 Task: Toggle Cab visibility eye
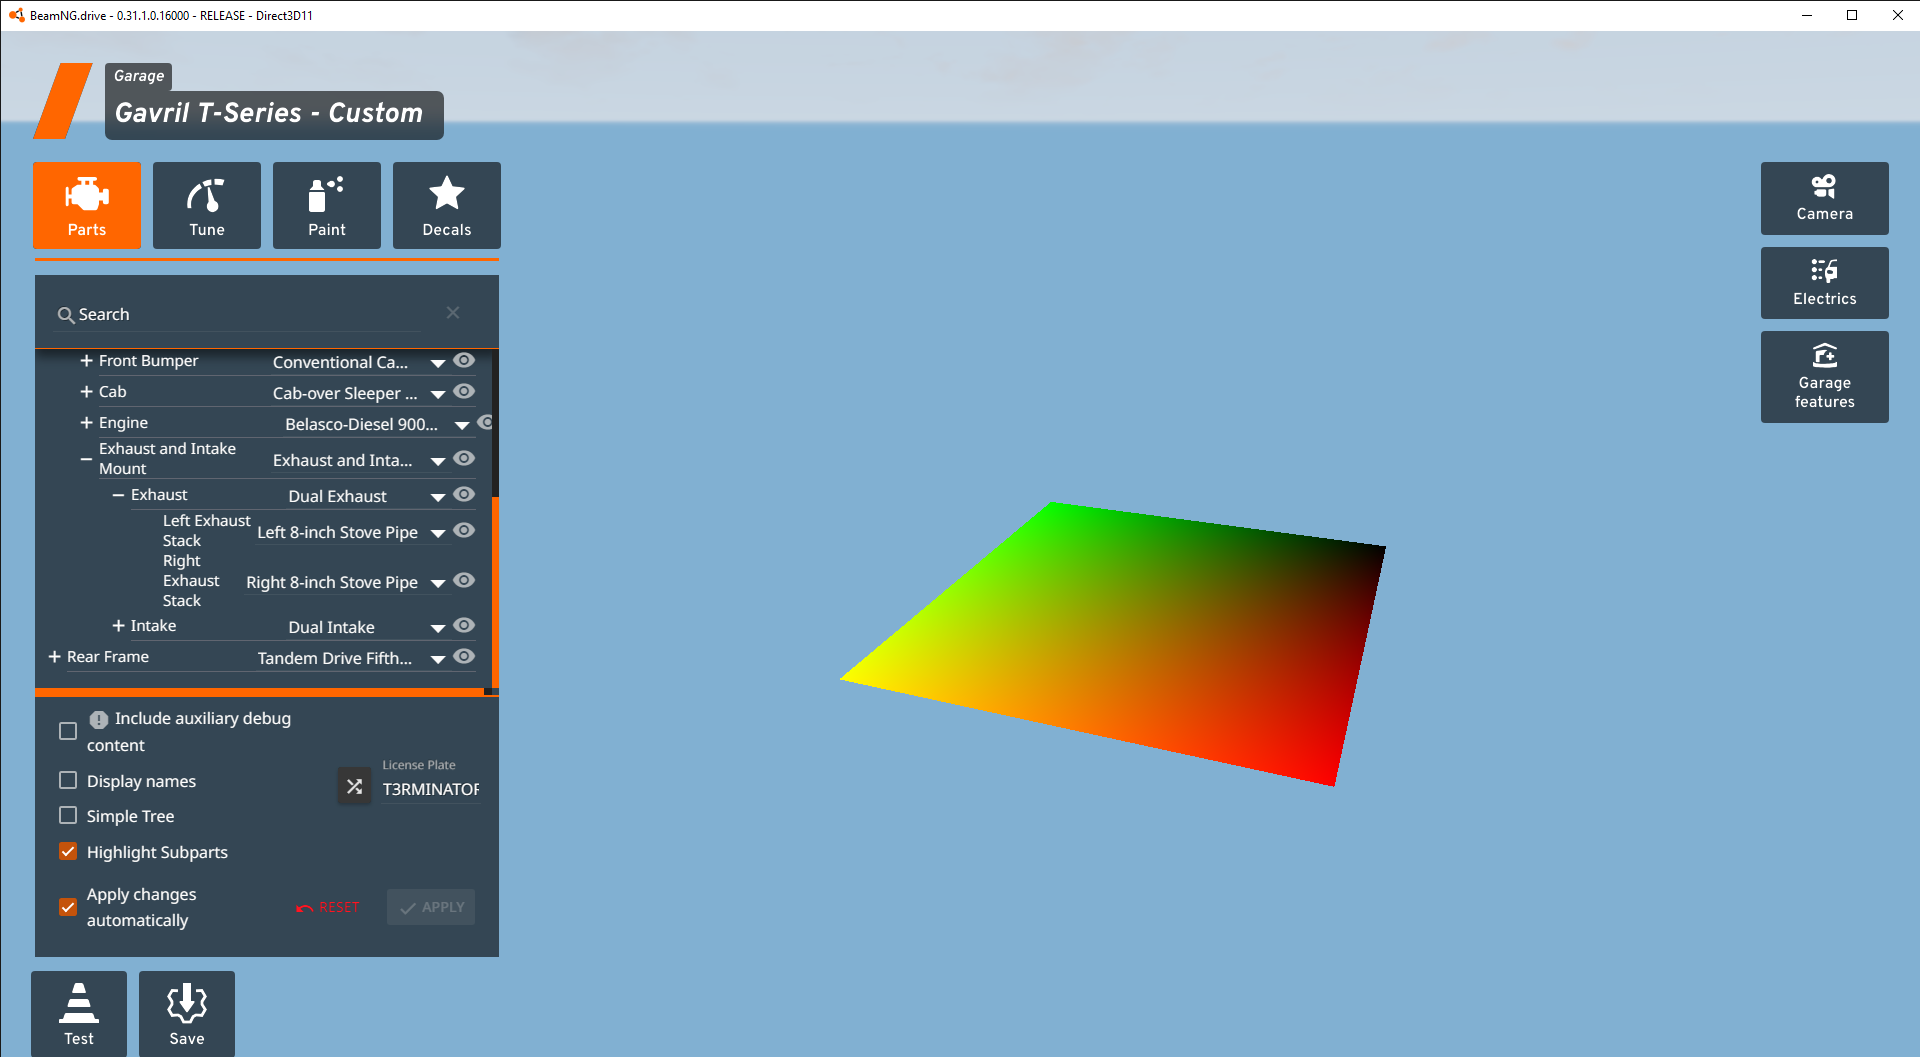[464, 391]
